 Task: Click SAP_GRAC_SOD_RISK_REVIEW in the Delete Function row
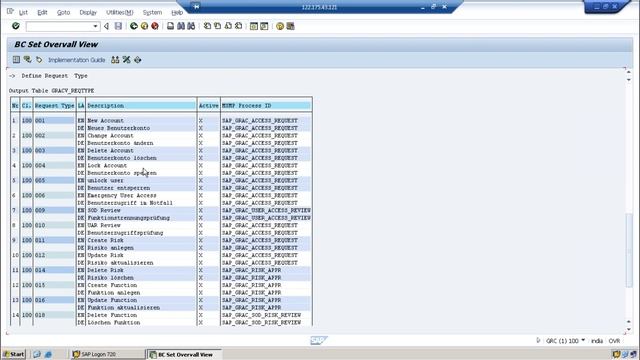(262, 315)
